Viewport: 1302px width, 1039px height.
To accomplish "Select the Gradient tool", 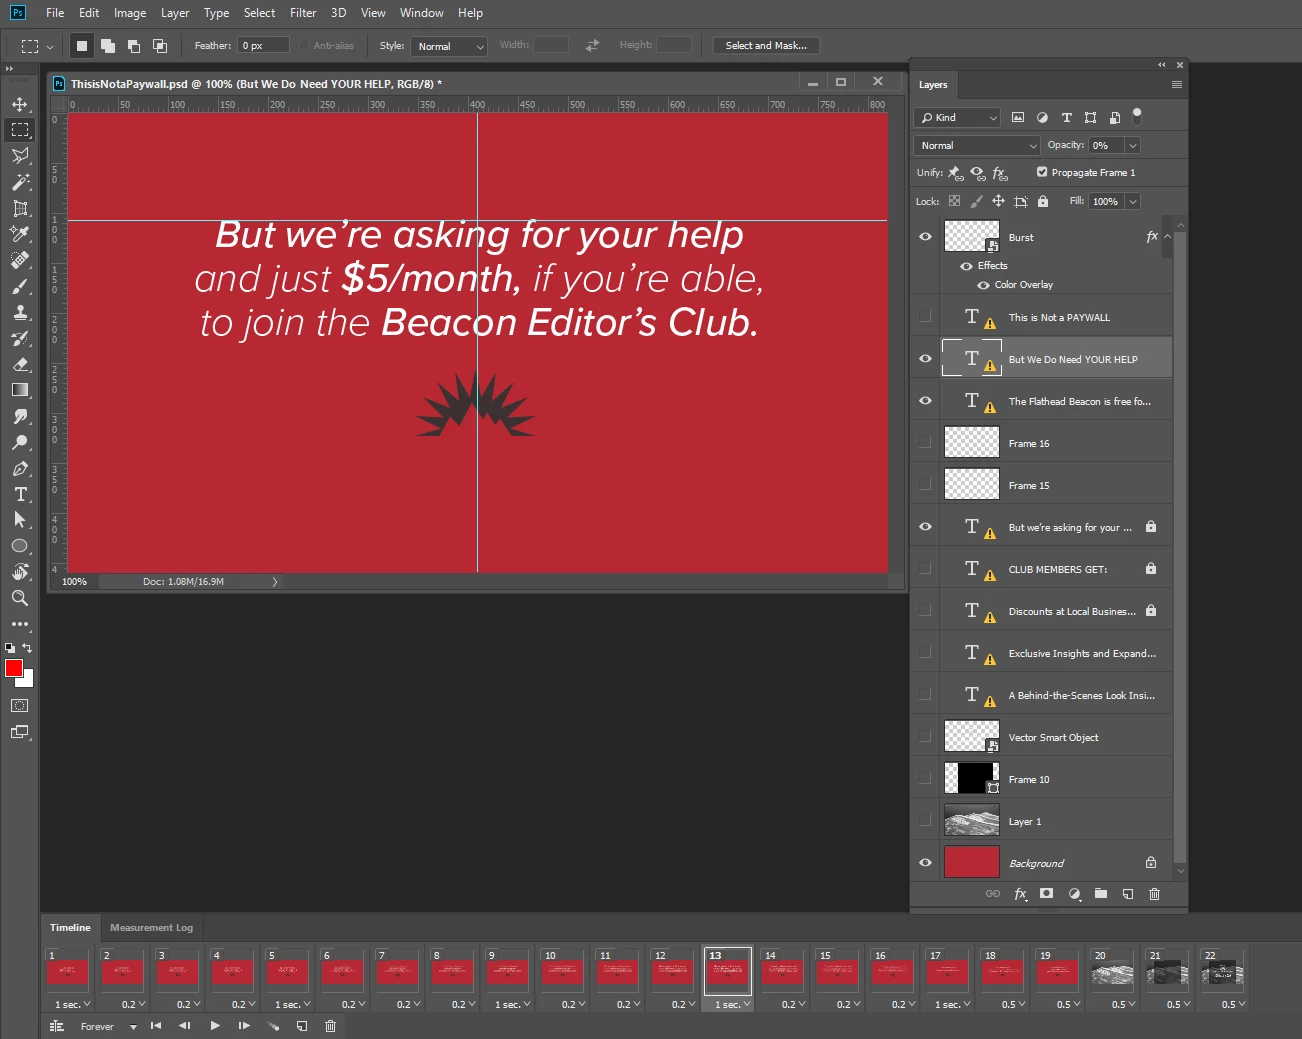I will 20,390.
